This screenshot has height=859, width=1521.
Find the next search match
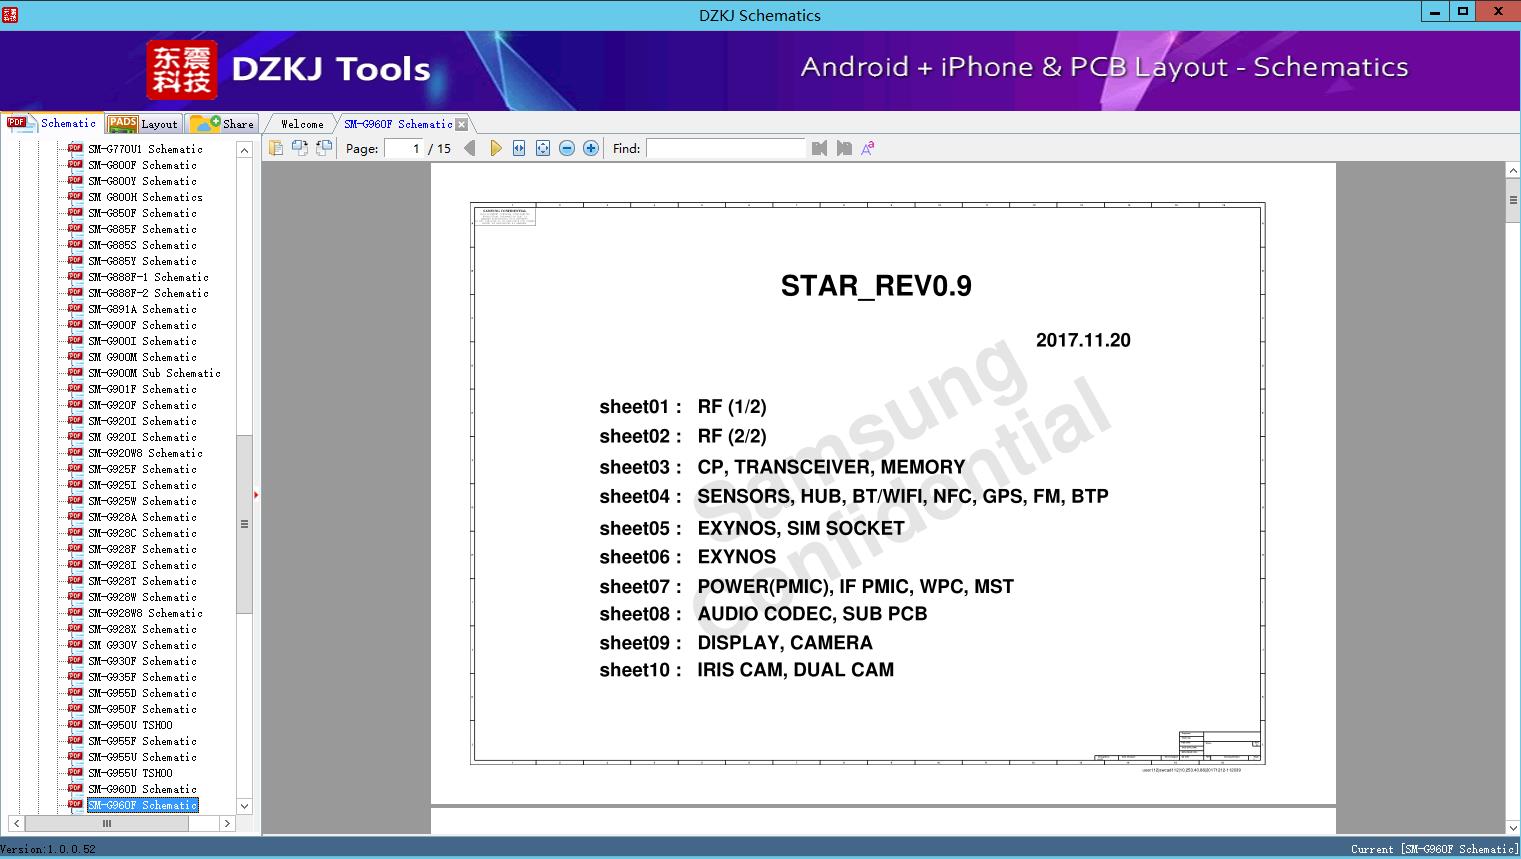[x=844, y=148]
